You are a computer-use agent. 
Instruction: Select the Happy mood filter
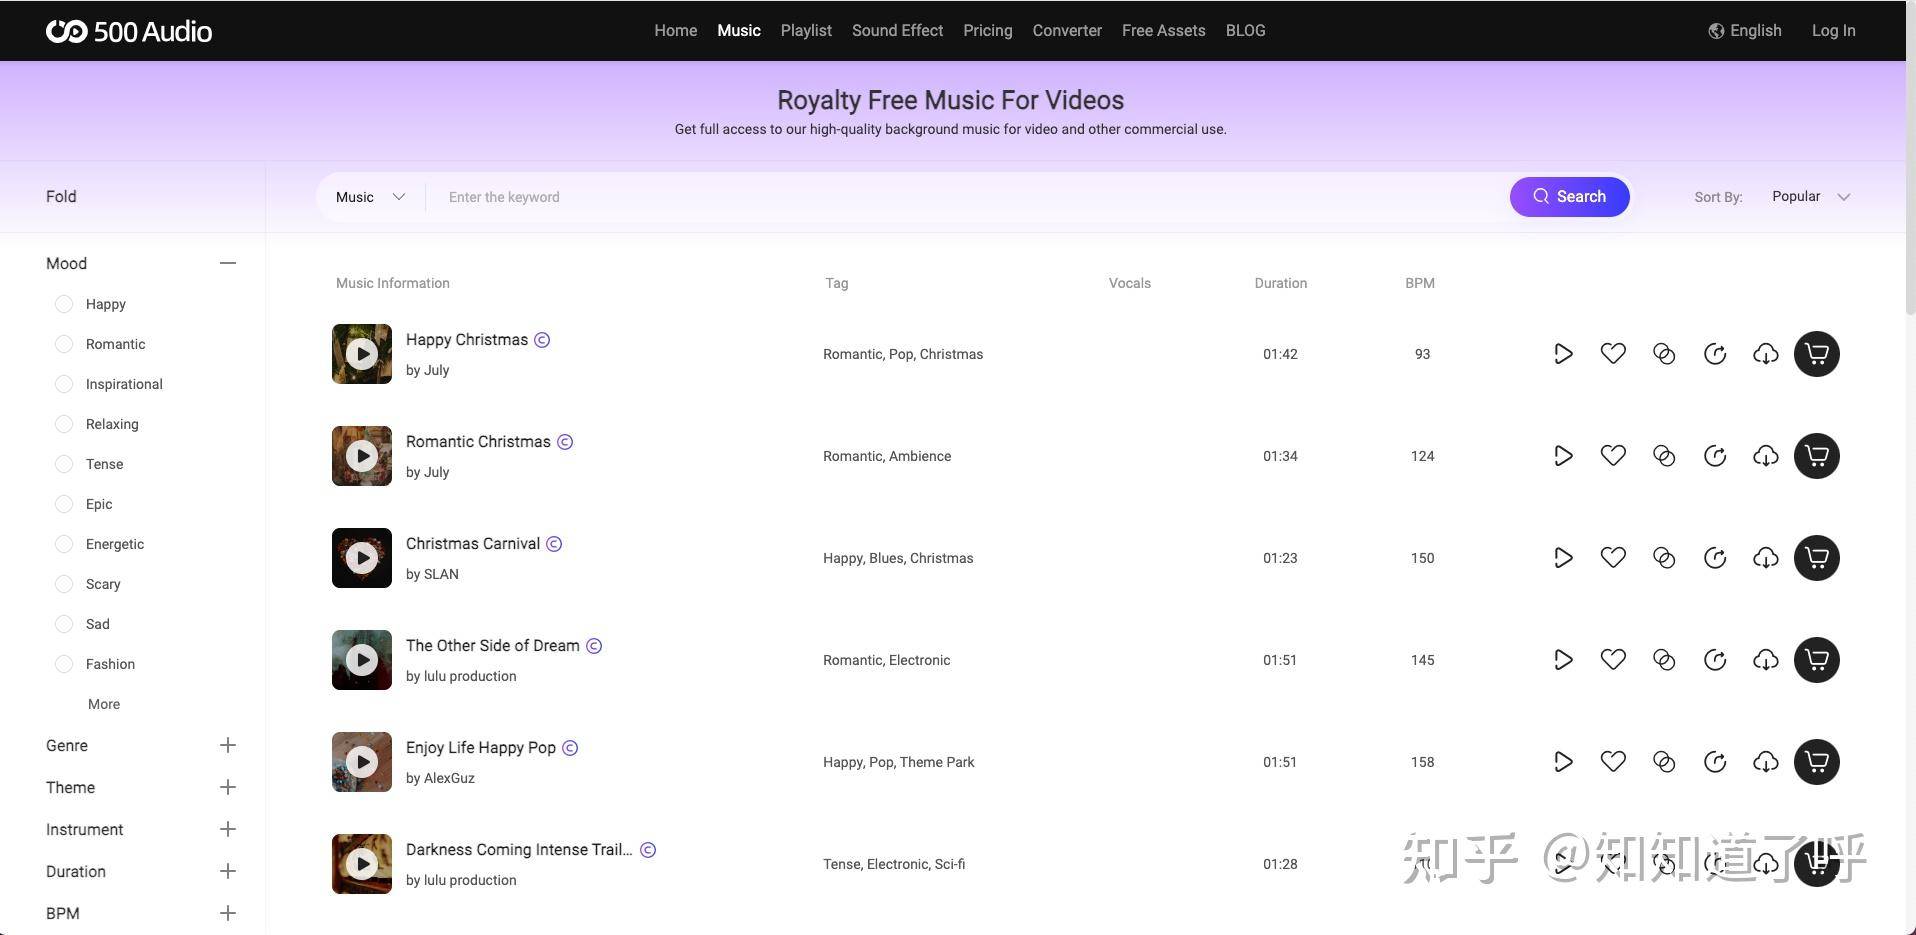coord(64,304)
